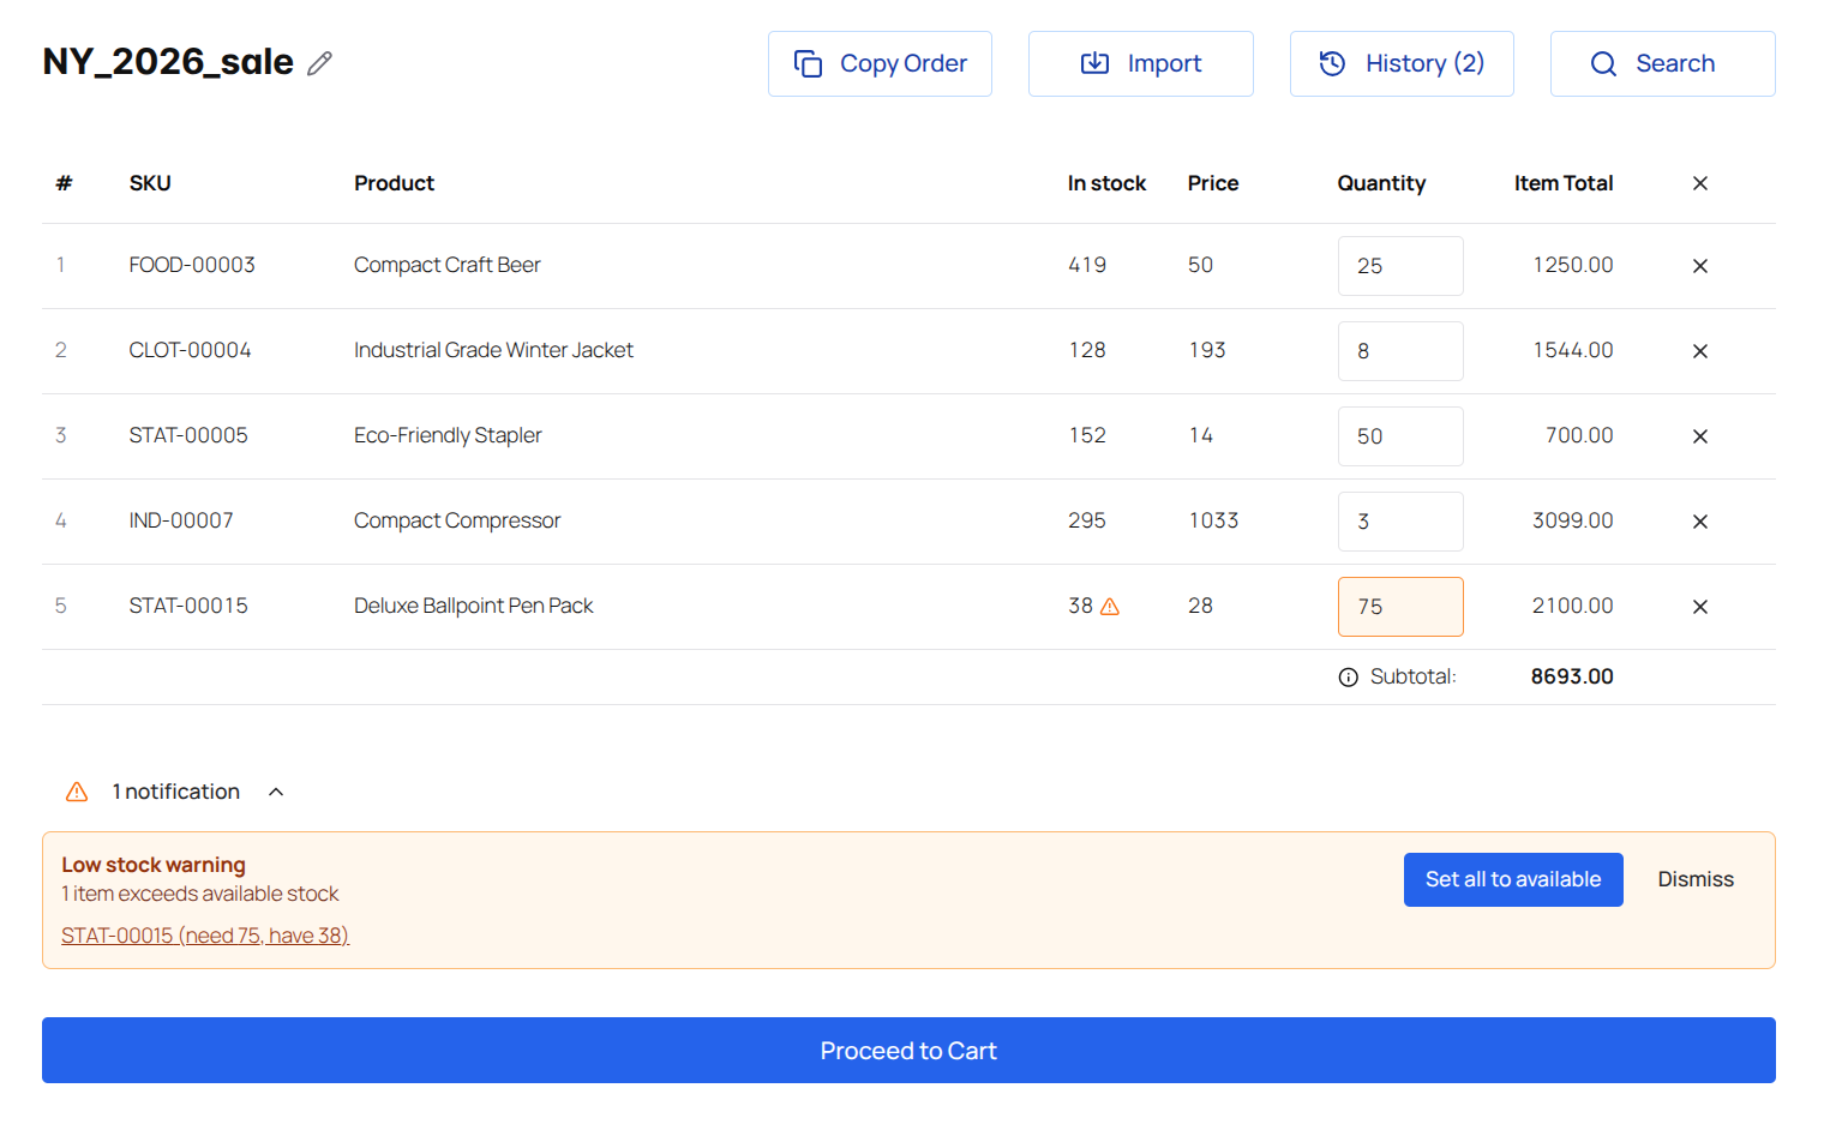Viewport: 1822px width, 1123px height.
Task: Click the pencil icon to rename order
Action: [x=319, y=64]
